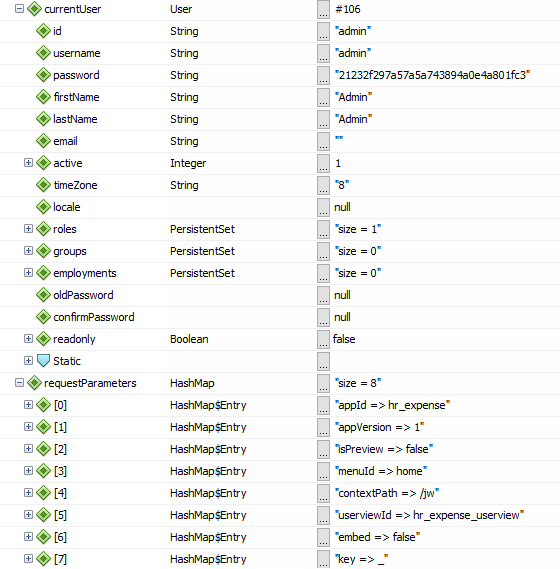Expand the roles PersistentSet node

tap(28, 229)
